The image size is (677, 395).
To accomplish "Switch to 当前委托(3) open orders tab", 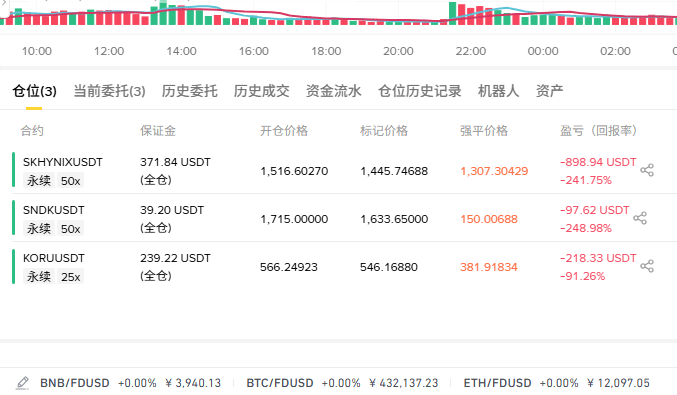I will pos(109,91).
